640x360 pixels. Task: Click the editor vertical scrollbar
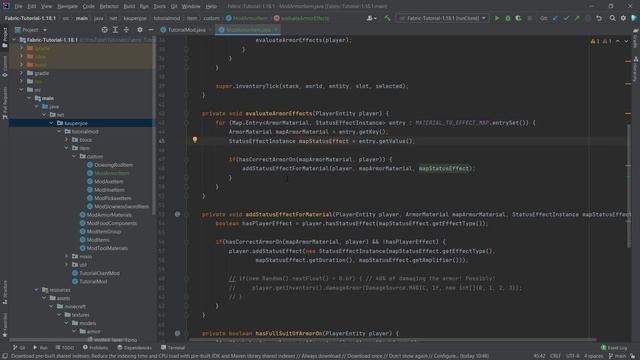(x=628, y=186)
